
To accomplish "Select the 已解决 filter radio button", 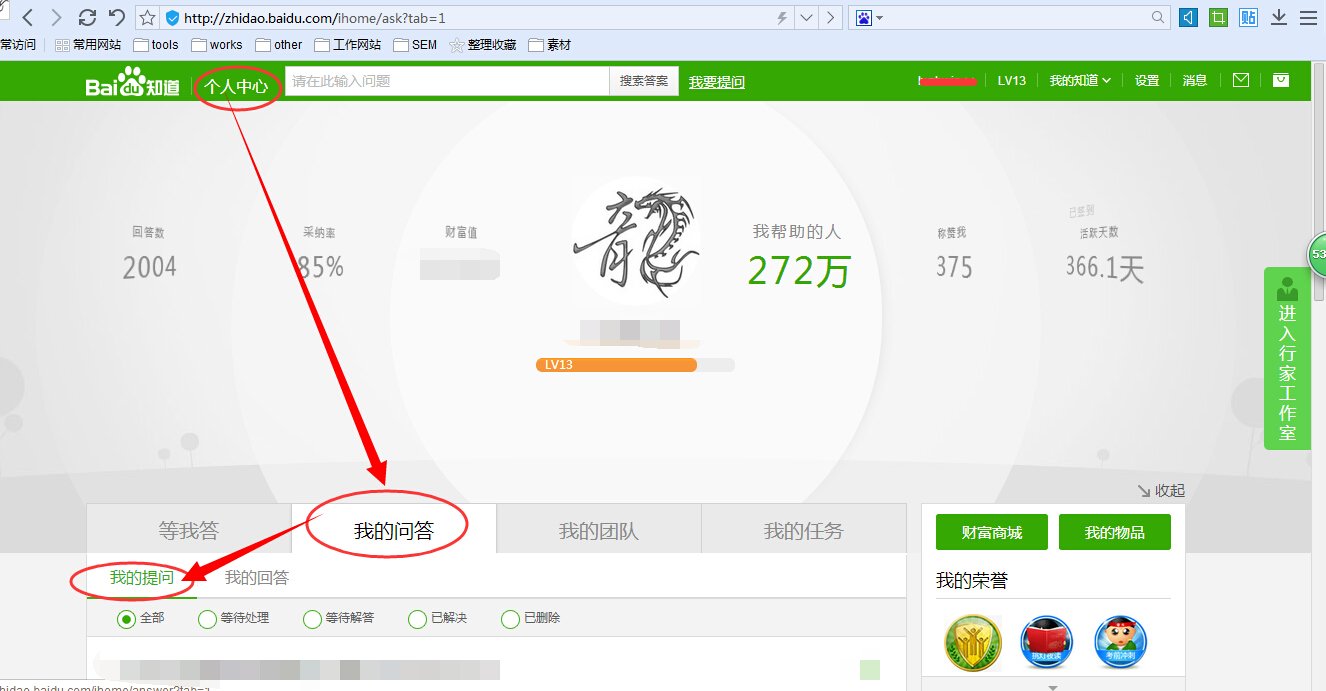I will pos(416,618).
